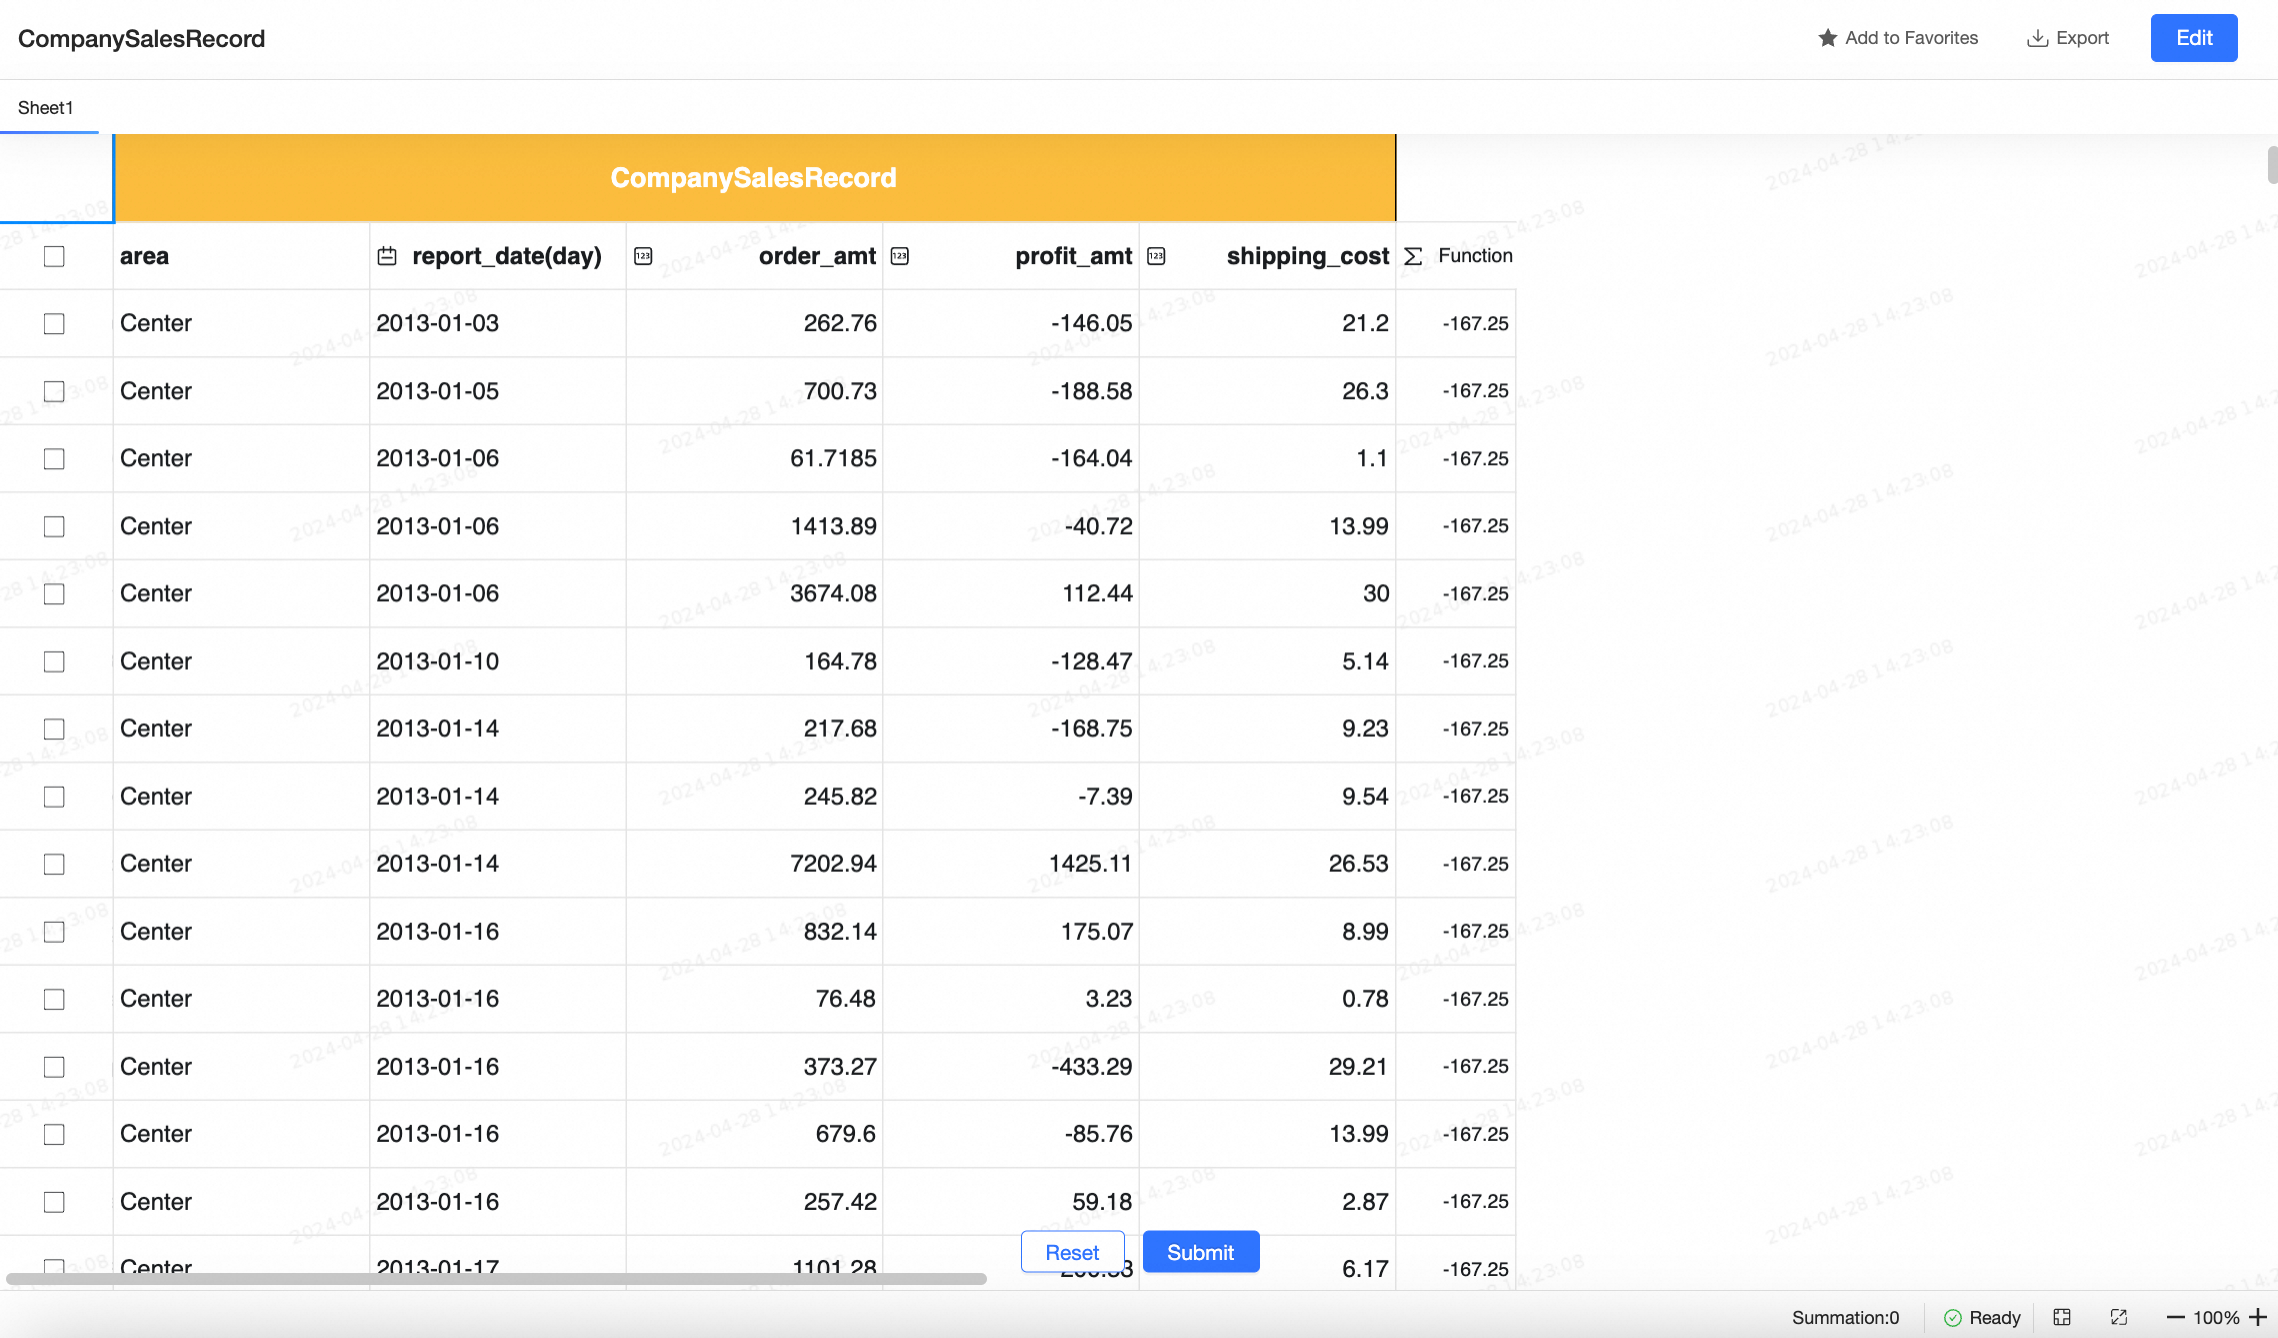Tick the checkbox for the 2013-01-03 row
The image size is (2278, 1338).
click(x=54, y=323)
